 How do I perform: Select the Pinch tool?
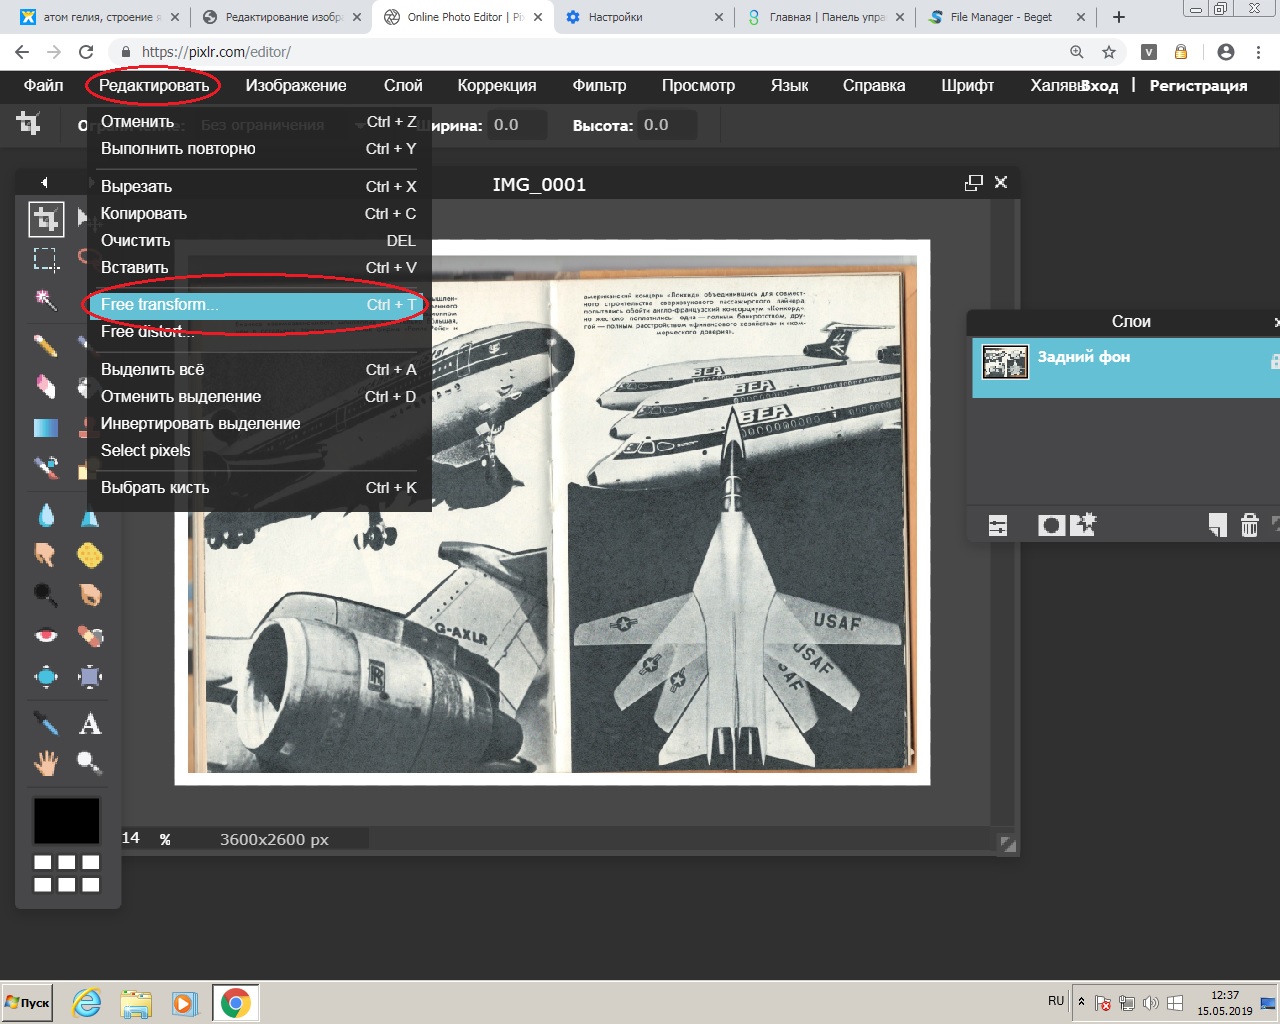pyautogui.click(x=90, y=677)
